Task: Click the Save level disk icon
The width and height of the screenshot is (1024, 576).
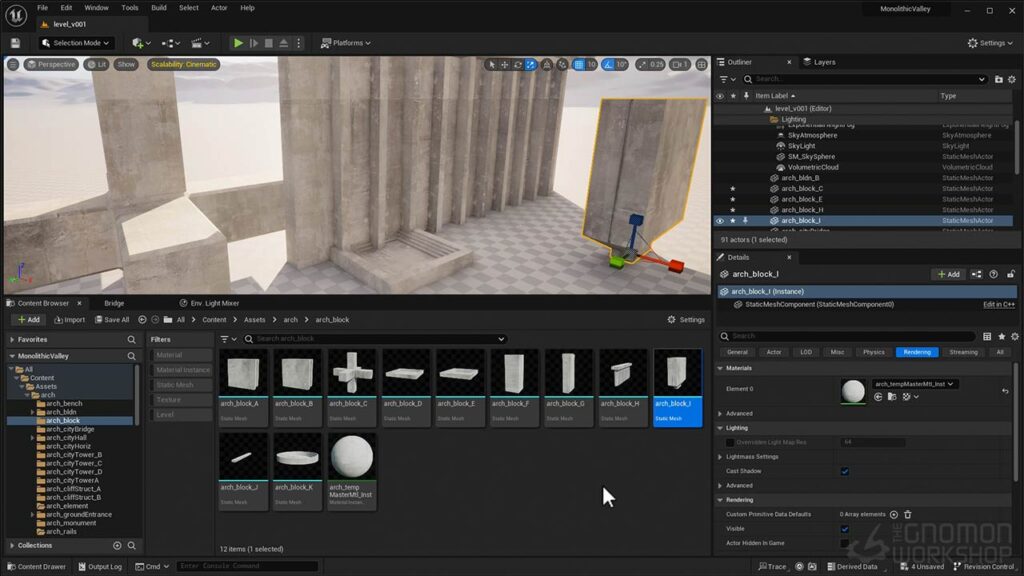Action: click(x=15, y=43)
